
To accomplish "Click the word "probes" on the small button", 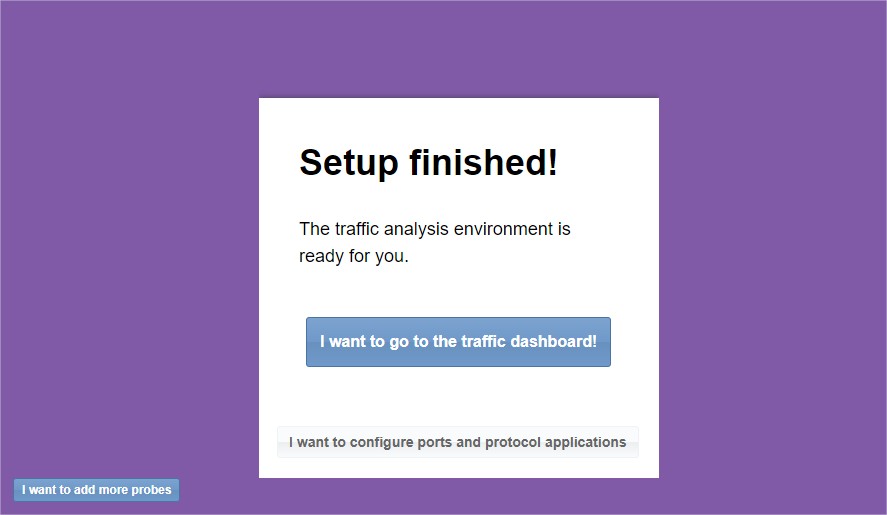I will [151, 490].
